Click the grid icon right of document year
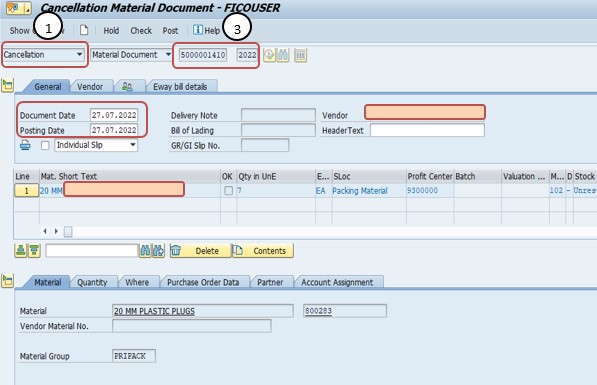 point(300,55)
